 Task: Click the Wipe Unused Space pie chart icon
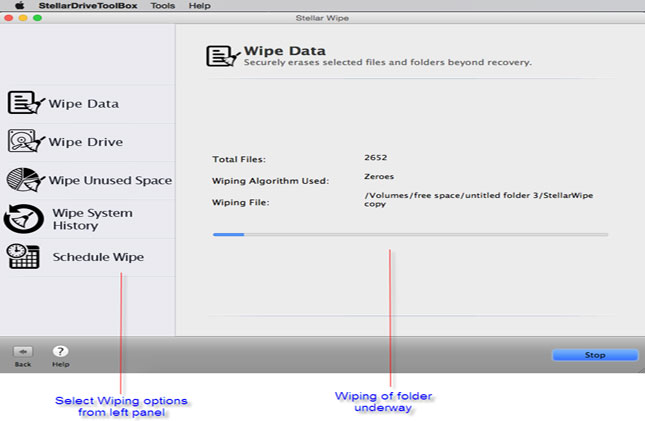pyautogui.click(x=25, y=179)
